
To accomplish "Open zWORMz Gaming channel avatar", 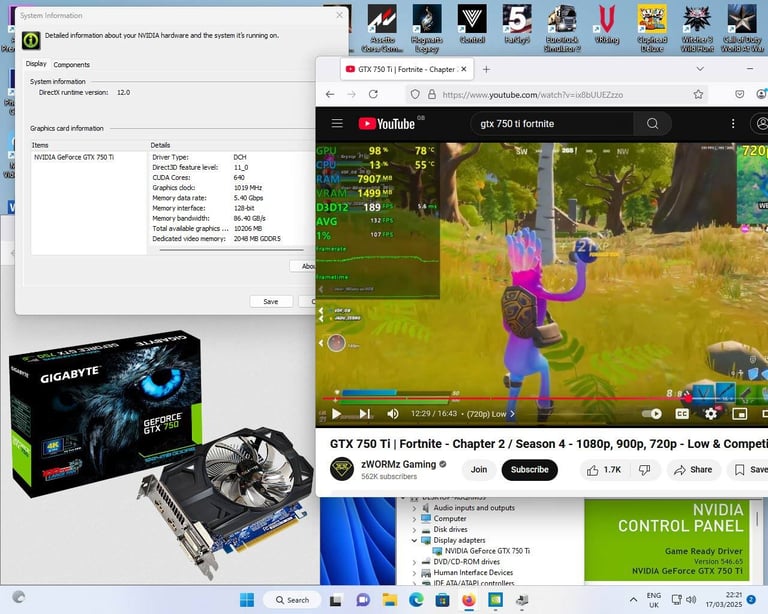I will [x=342, y=469].
